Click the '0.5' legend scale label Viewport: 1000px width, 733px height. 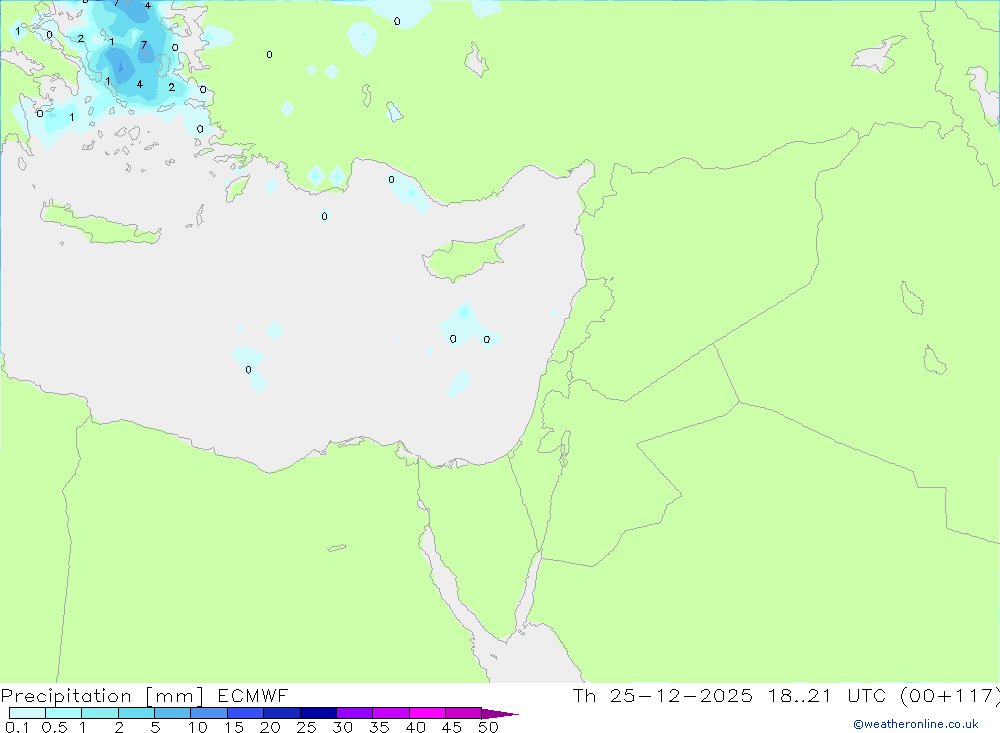(x=54, y=727)
